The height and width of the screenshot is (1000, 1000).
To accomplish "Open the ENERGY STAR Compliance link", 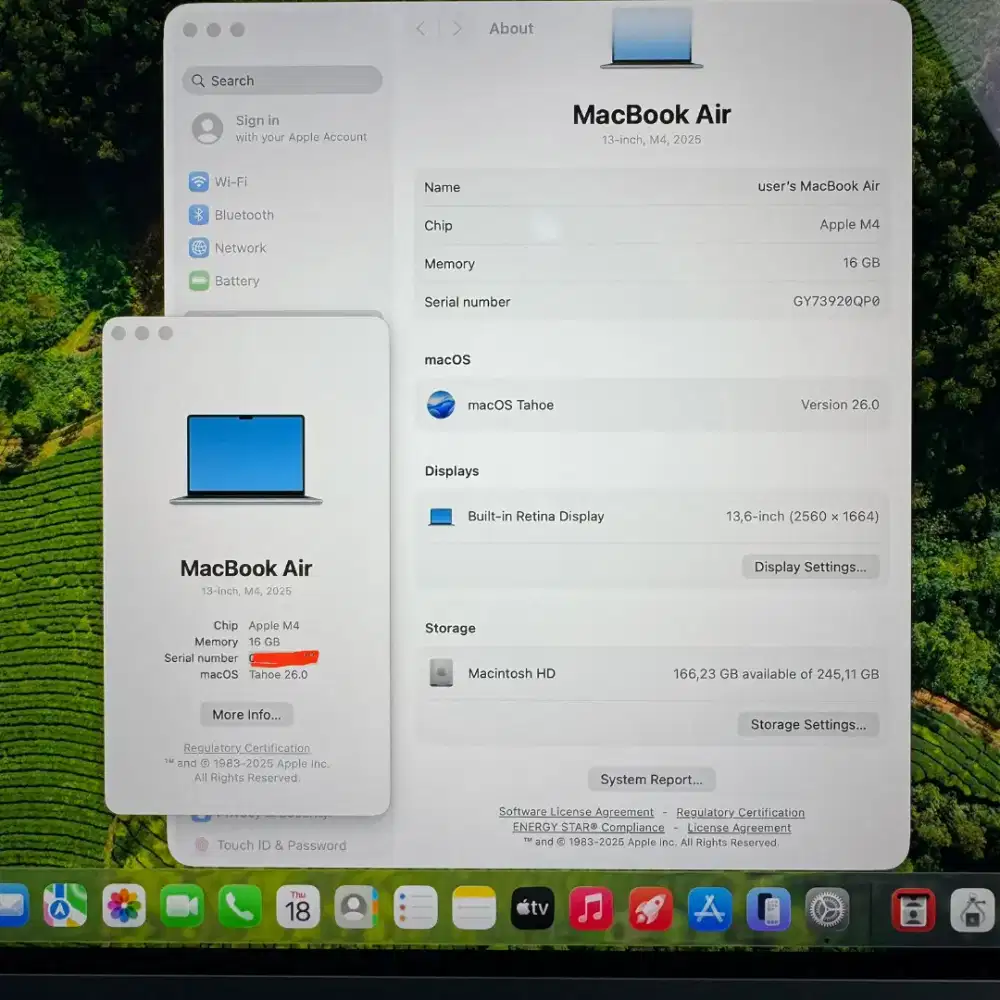I will (x=588, y=827).
